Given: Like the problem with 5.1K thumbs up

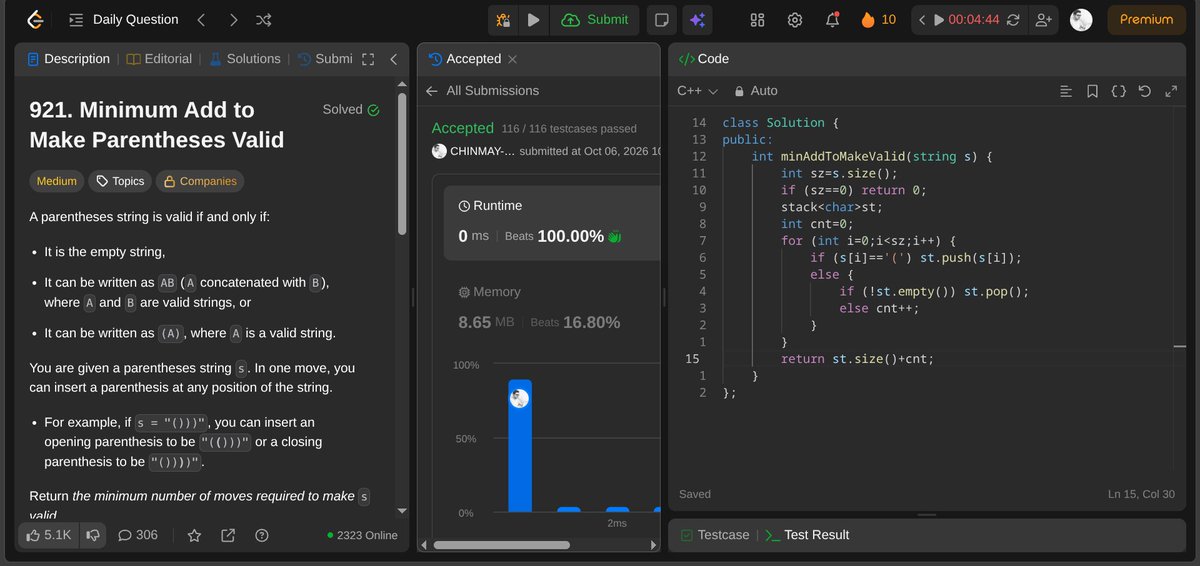Looking at the screenshot, I should pos(48,535).
